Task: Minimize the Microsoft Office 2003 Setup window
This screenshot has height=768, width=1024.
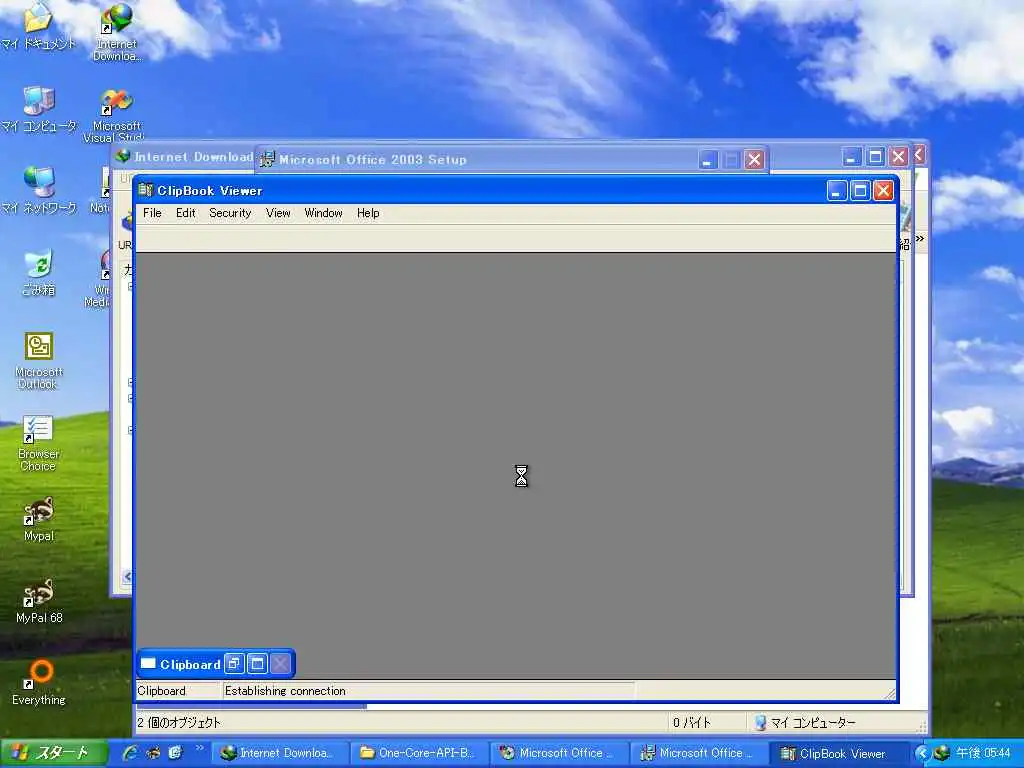Action: point(707,160)
